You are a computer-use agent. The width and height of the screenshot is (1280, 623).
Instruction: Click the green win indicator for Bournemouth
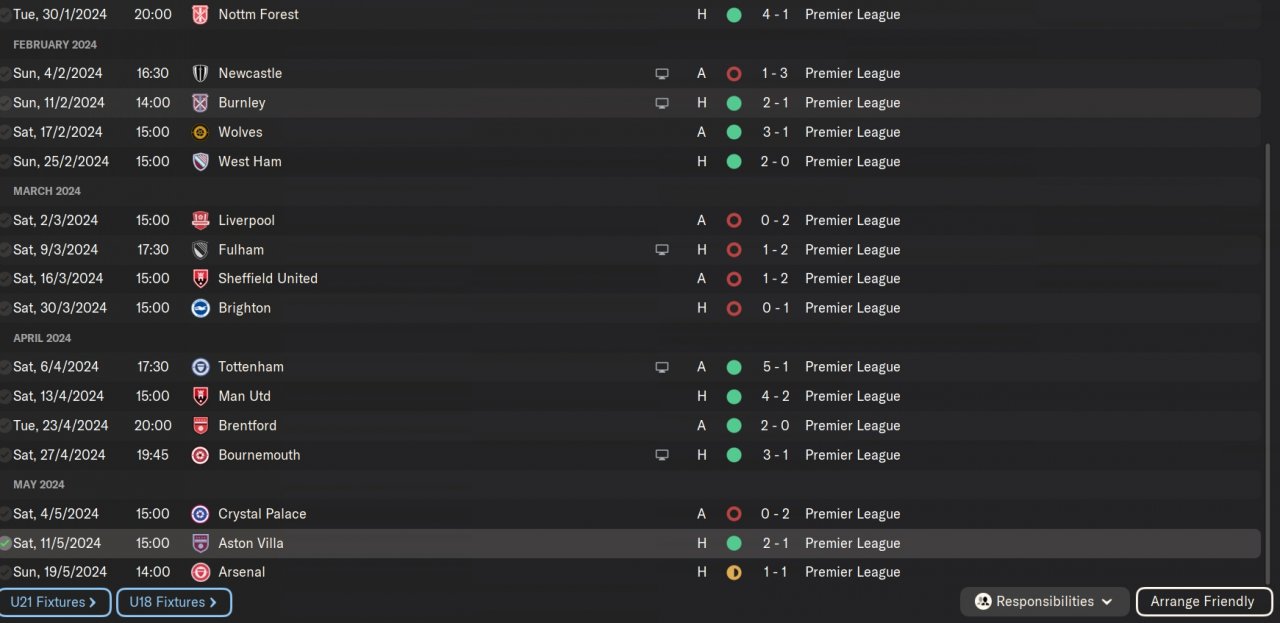(734, 455)
